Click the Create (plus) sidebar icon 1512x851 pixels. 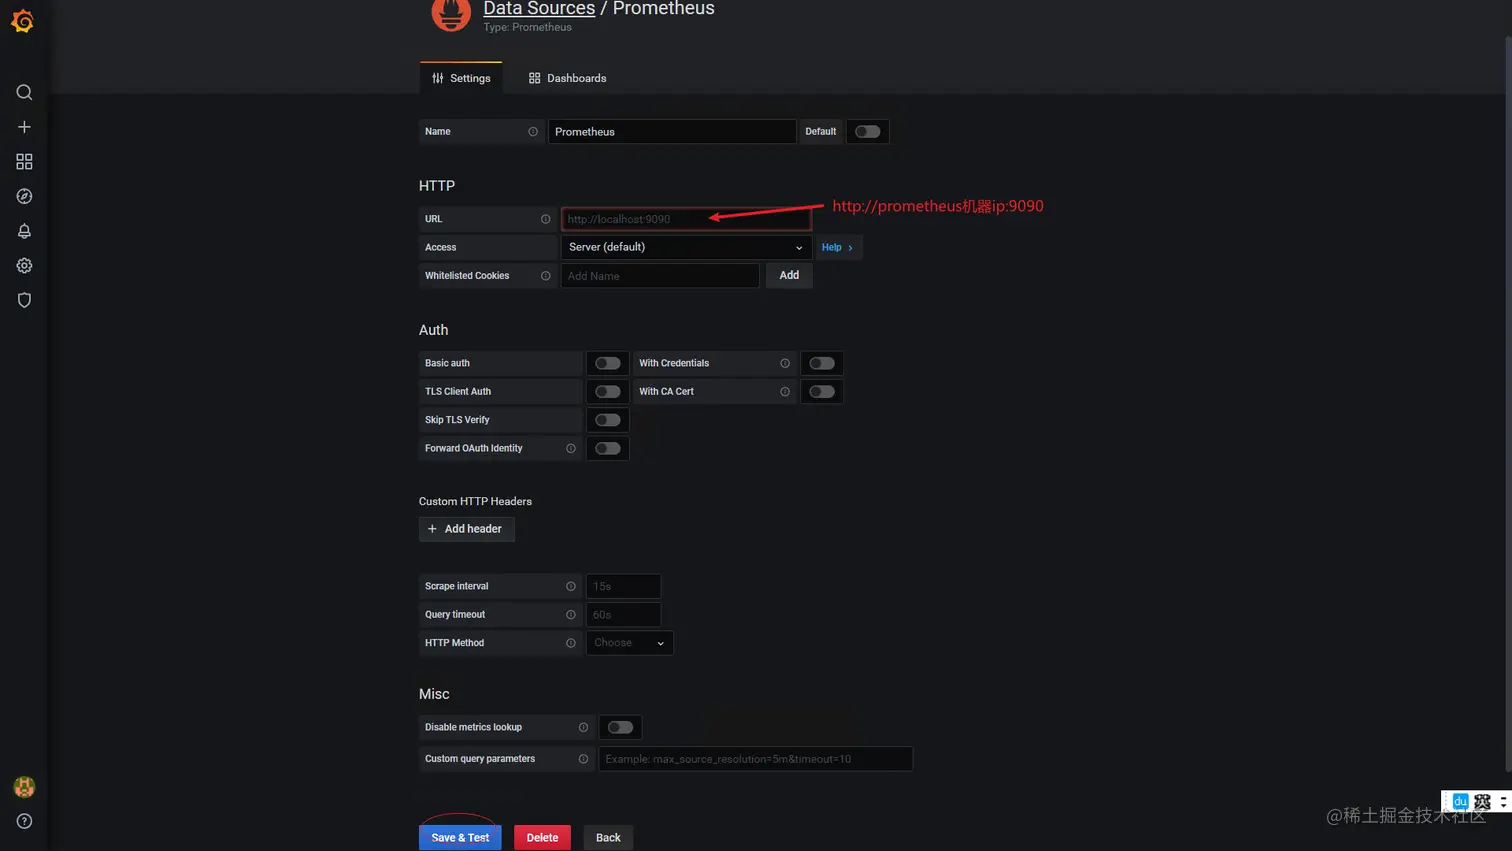[23, 126]
